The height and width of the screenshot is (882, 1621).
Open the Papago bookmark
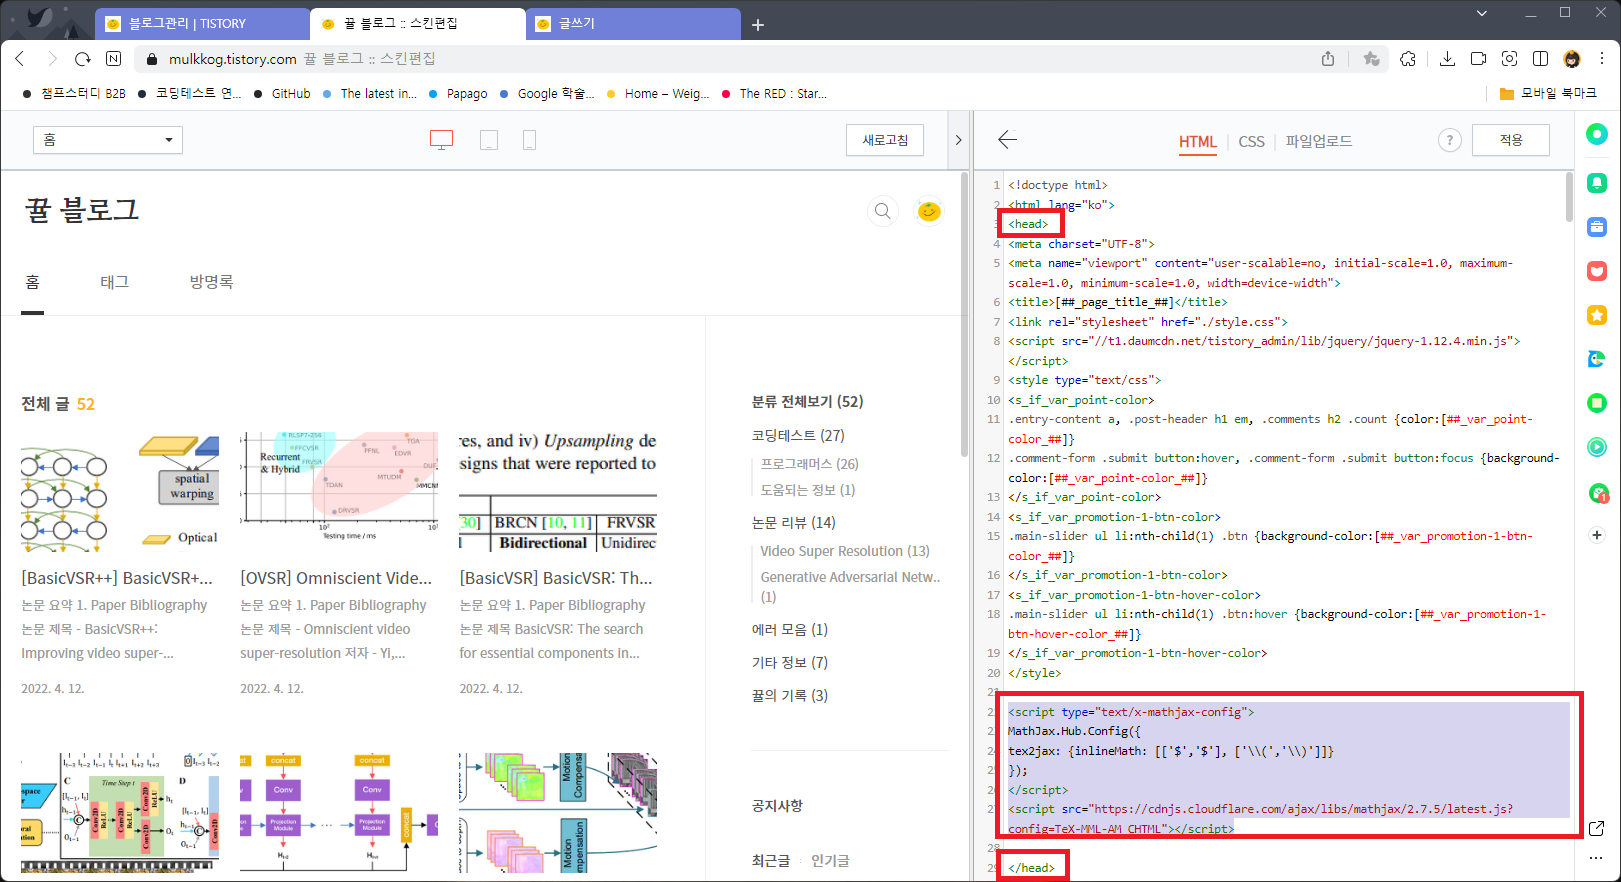coord(458,94)
